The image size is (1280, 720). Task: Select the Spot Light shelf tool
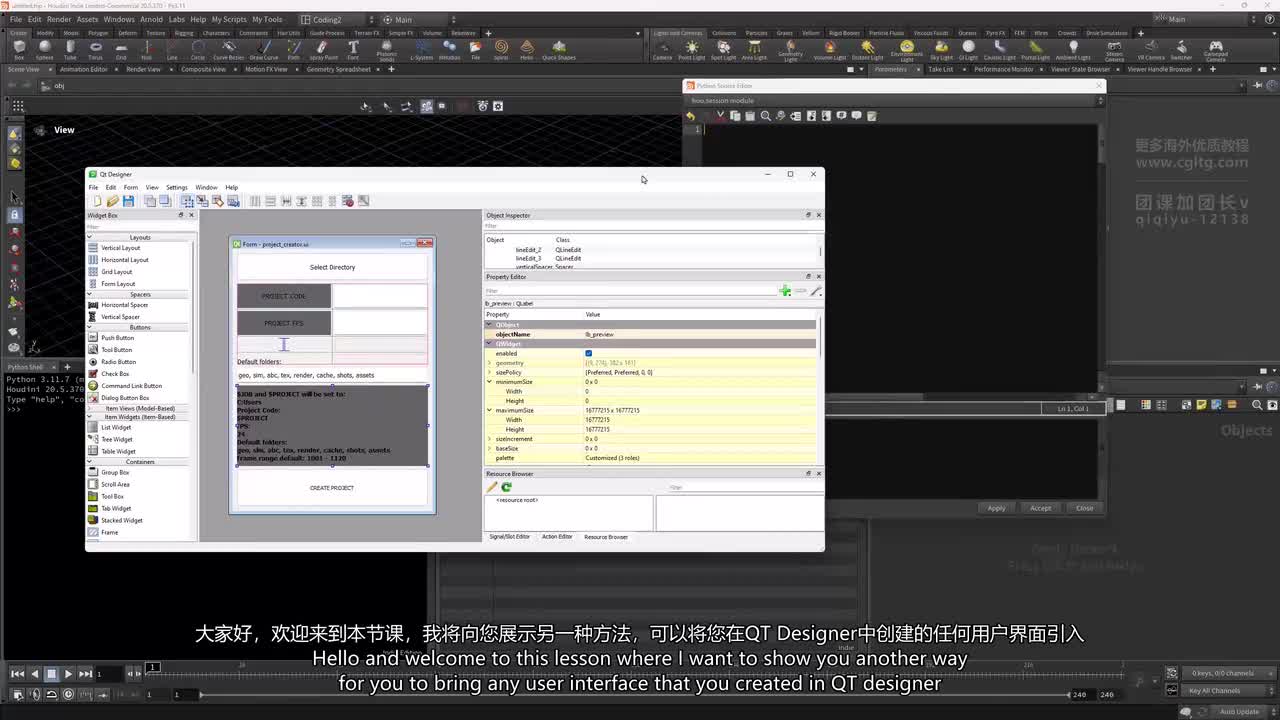pyautogui.click(x=723, y=50)
